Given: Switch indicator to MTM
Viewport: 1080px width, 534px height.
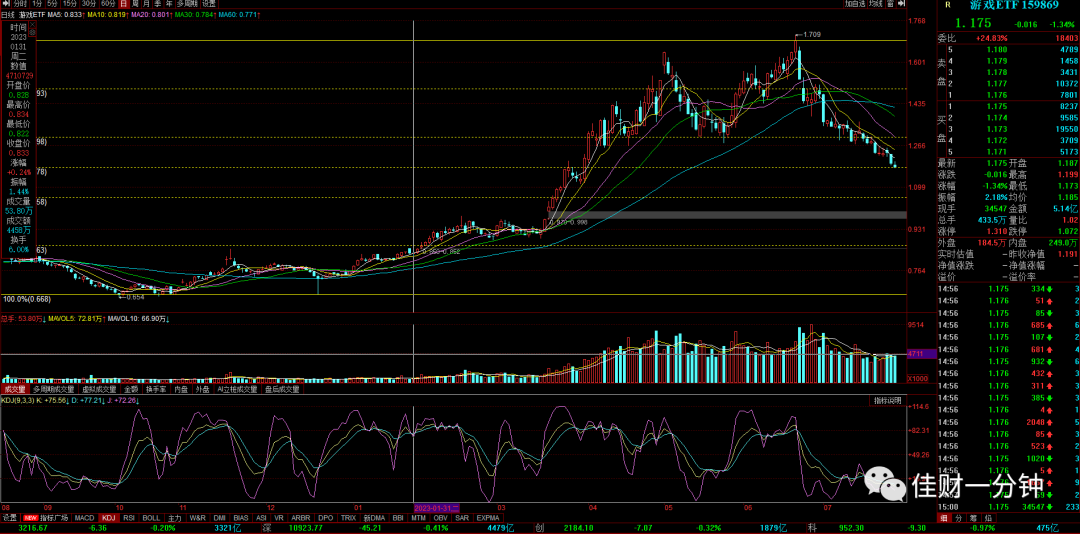Looking at the screenshot, I should [419, 517].
